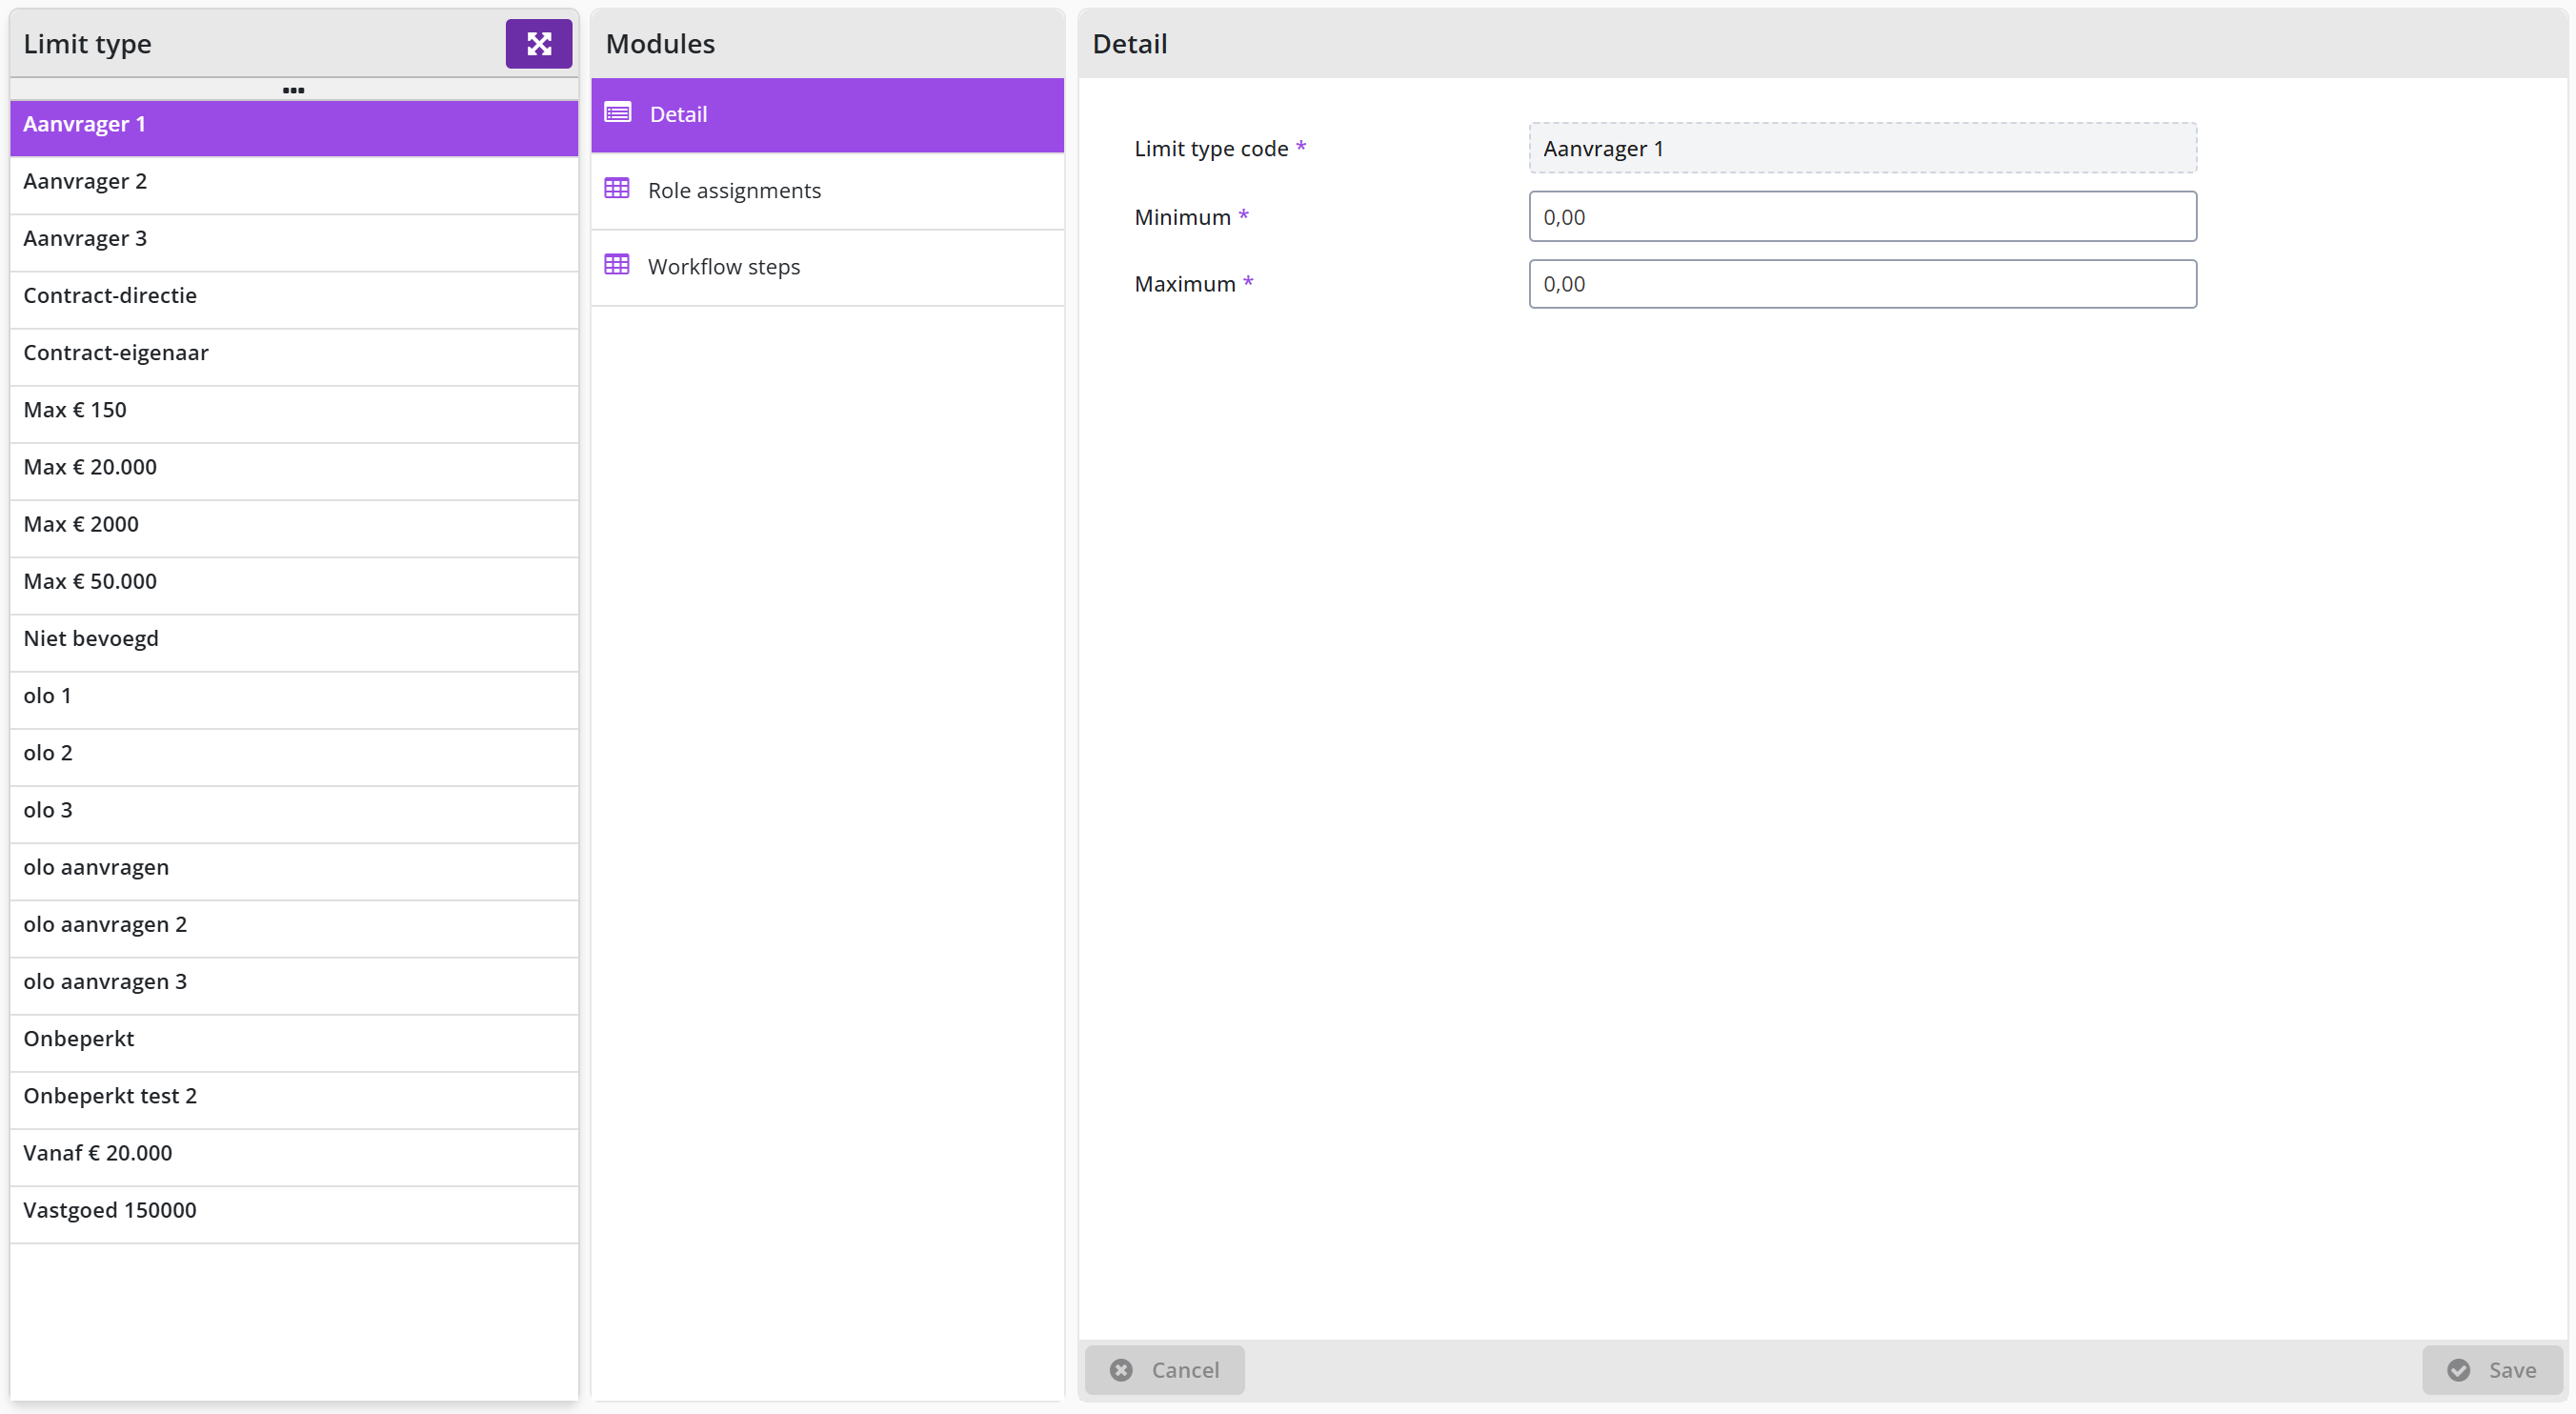This screenshot has width=2576, height=1414.
Task: Click the Detail module form icon
Action: pyautogui.click(x=618, y=113)
